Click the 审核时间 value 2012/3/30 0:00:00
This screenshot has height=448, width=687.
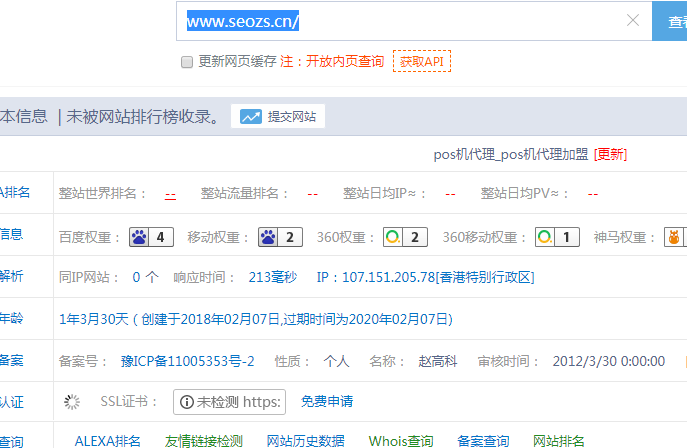point(609,361)
